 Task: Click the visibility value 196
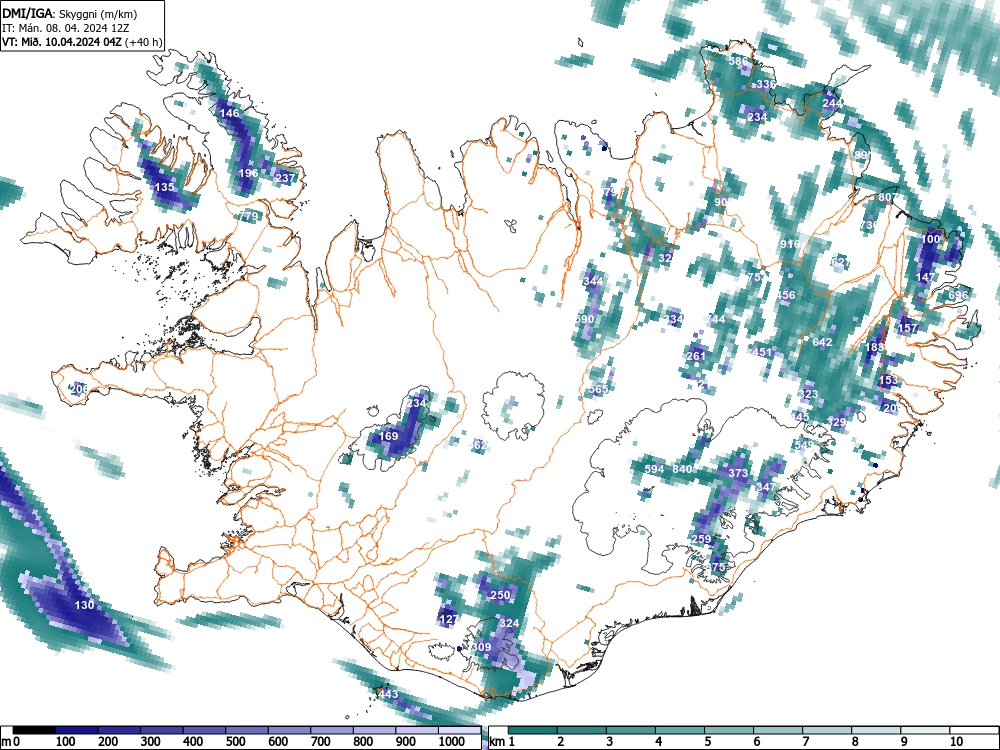pyautogui.click(x=248, y=173)
